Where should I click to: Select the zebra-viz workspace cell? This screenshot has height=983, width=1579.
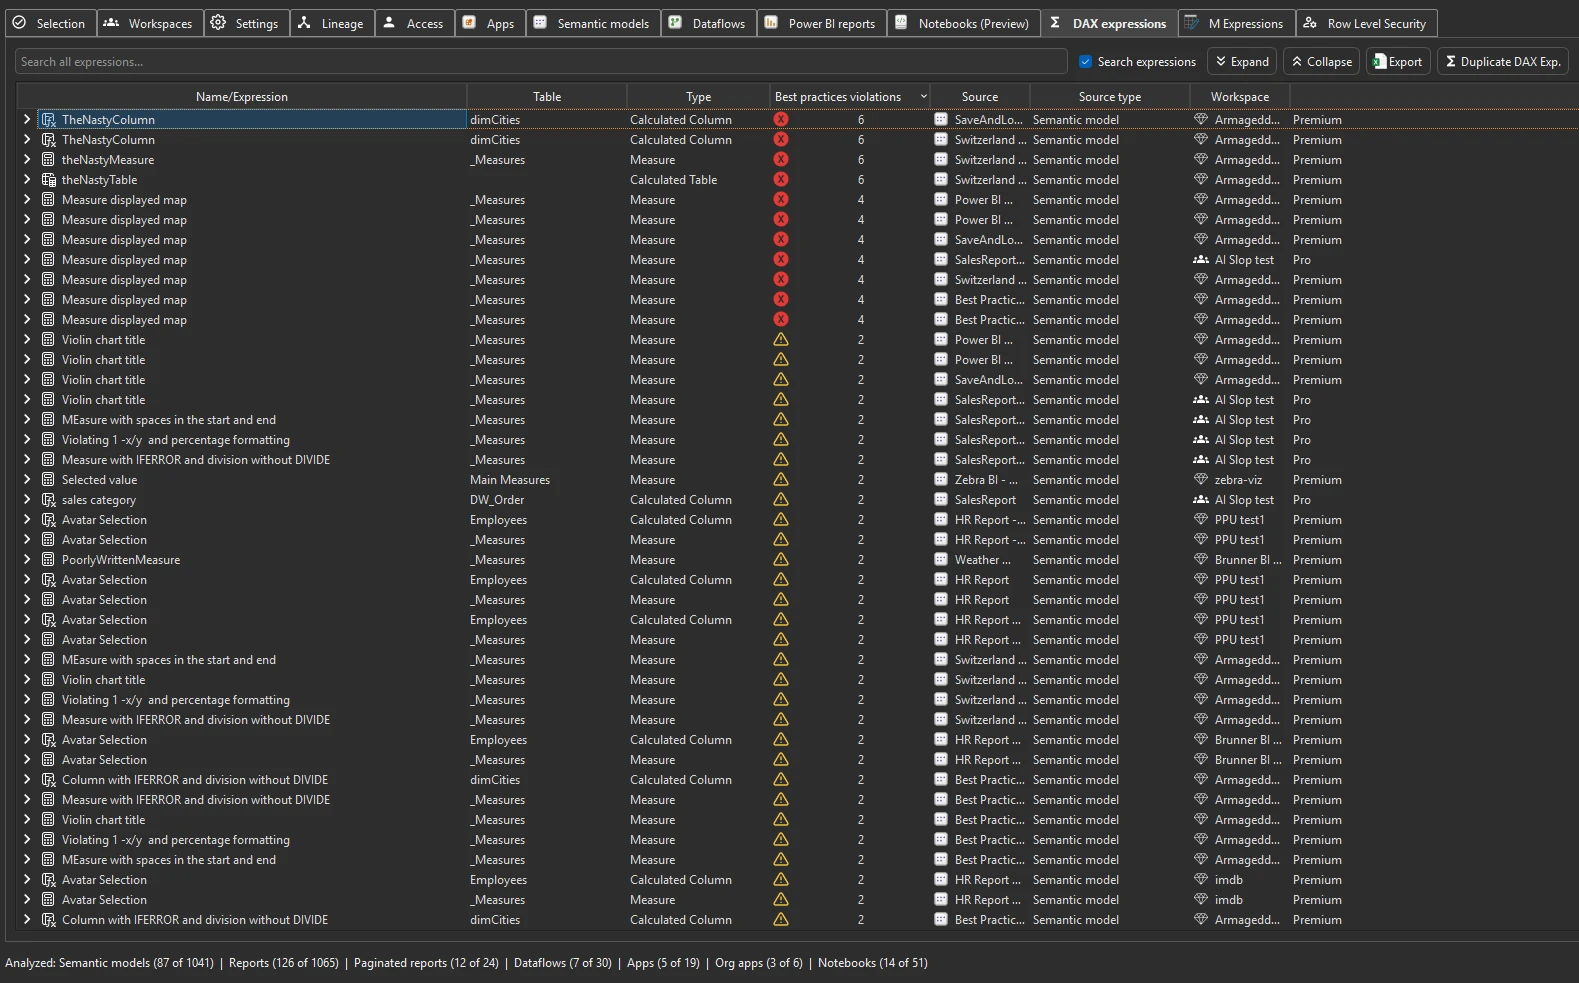click(x=1238, y=480)
